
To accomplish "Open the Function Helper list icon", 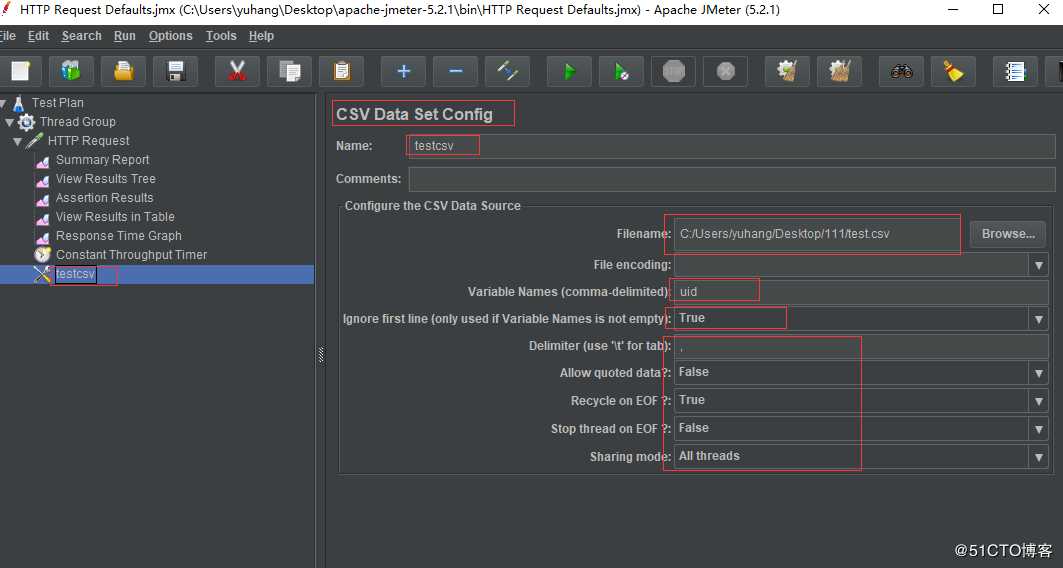I will pyautogui.click(x=1015, y=71).
